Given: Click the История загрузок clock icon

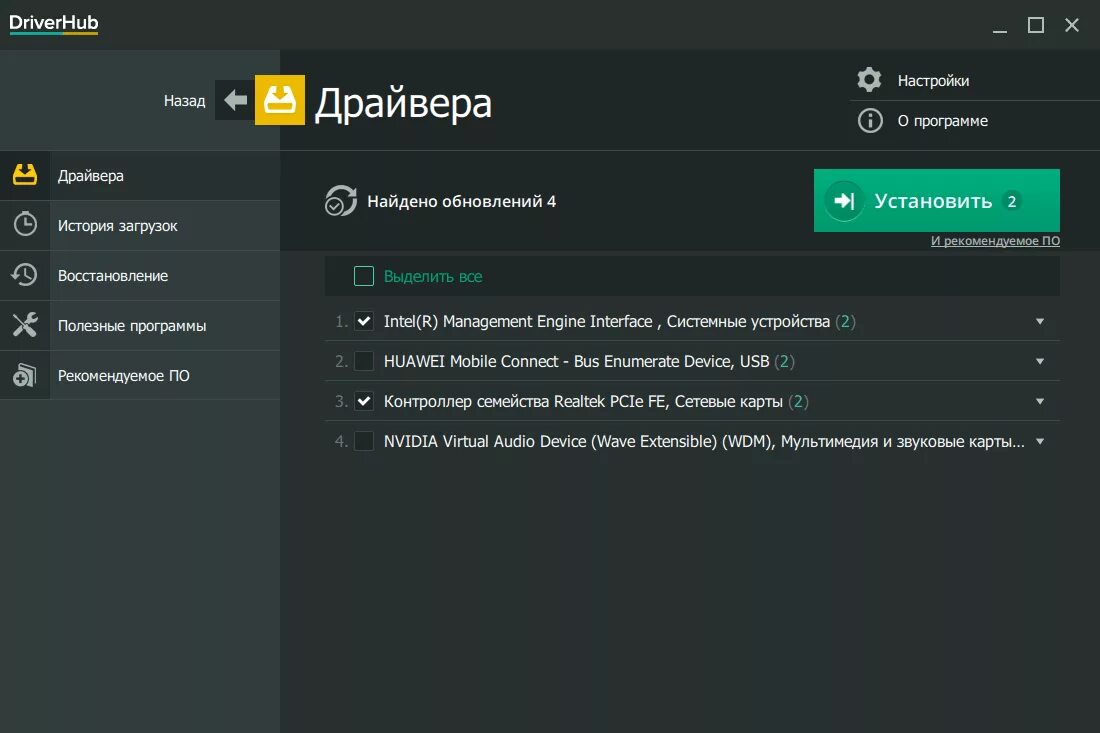Looking at the screenshot, I should pyautogui.click(x=25, y=225).
